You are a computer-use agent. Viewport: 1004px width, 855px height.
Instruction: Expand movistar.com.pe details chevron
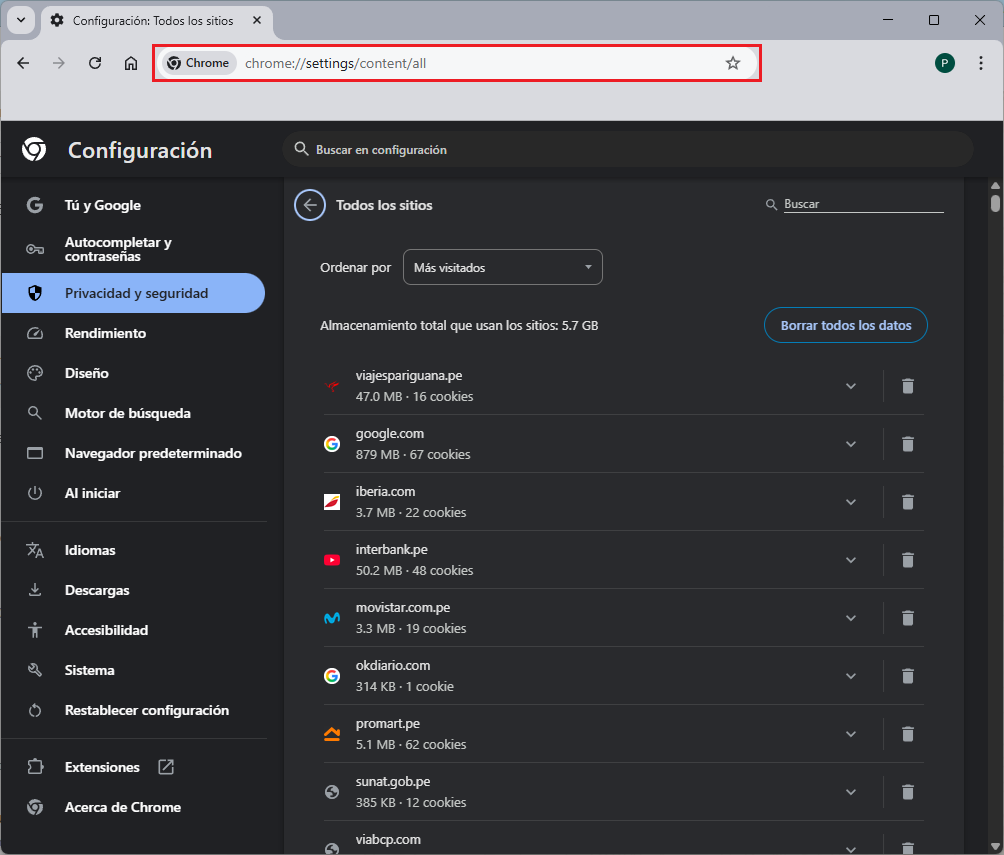(x=850, y=618)
